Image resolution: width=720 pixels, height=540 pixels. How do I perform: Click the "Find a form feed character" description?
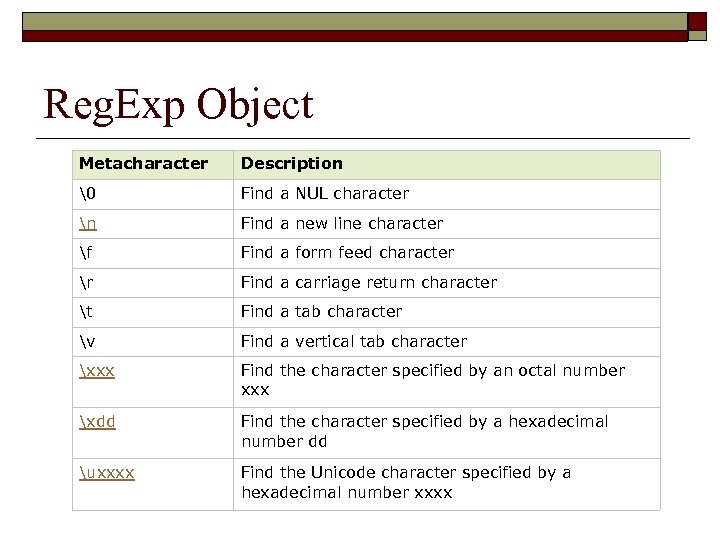click(348, 253)
